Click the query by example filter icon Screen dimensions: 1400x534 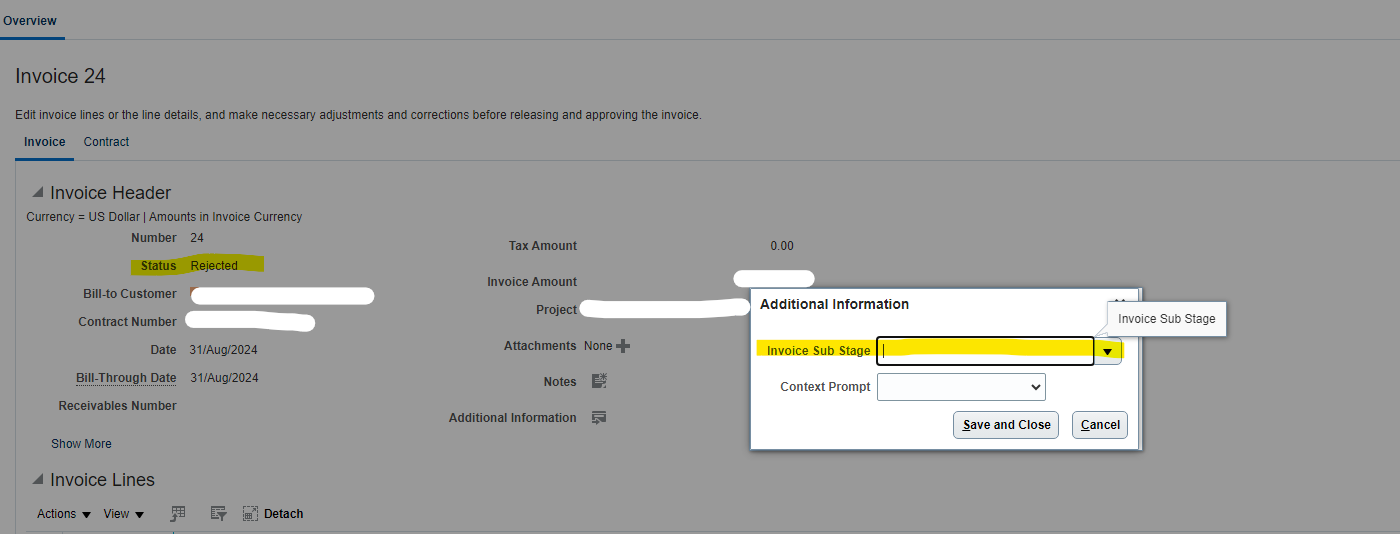[218, 513]
